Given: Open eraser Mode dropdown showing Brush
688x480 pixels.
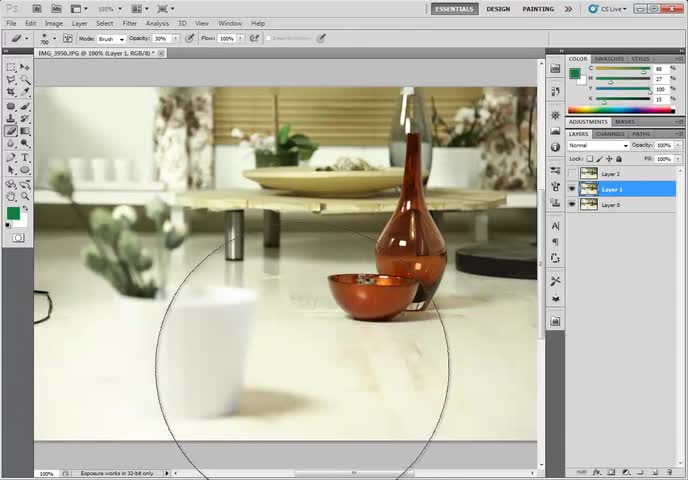Looking at the screenshot, I should click(x=111, y=39).
